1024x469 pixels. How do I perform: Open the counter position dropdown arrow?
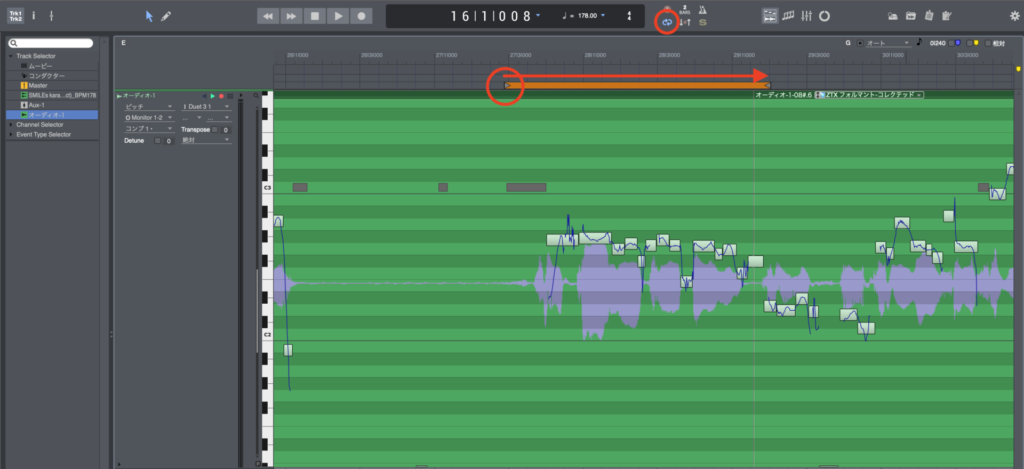click(x=537, y=15)
